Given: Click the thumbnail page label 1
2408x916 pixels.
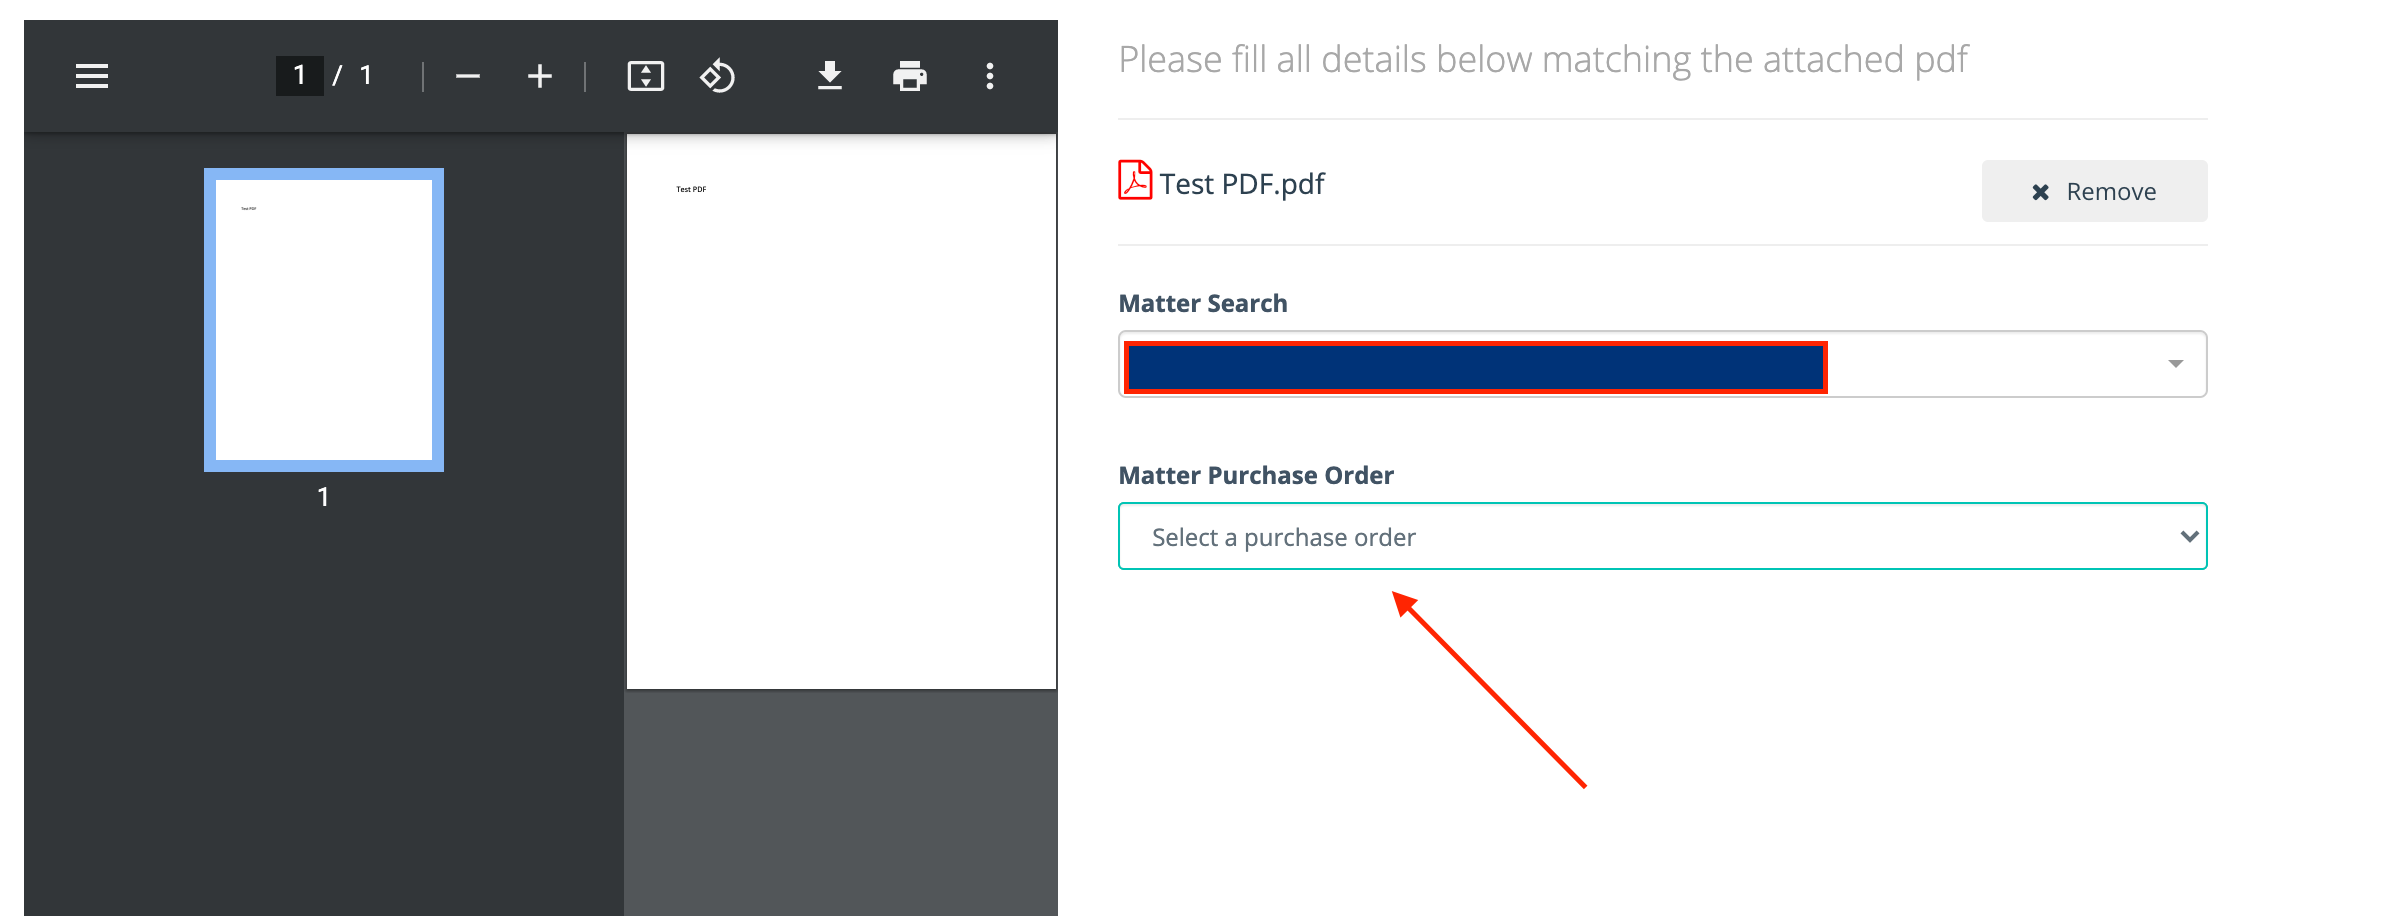Looking at the screenshot, I should (323, 497).
